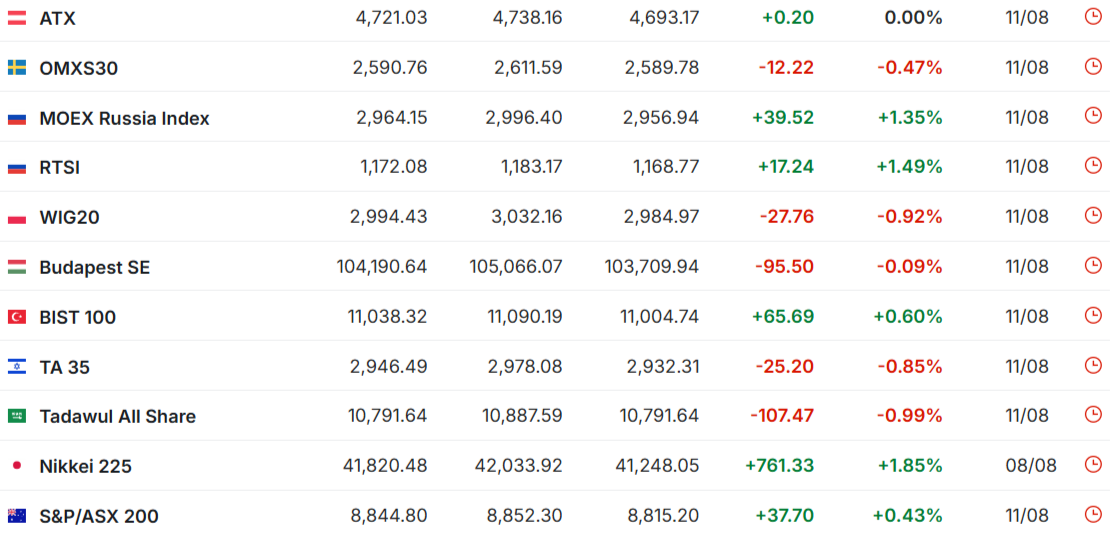
Task: Open the Nikkei 225 index page
Action: tap(86, 466)
